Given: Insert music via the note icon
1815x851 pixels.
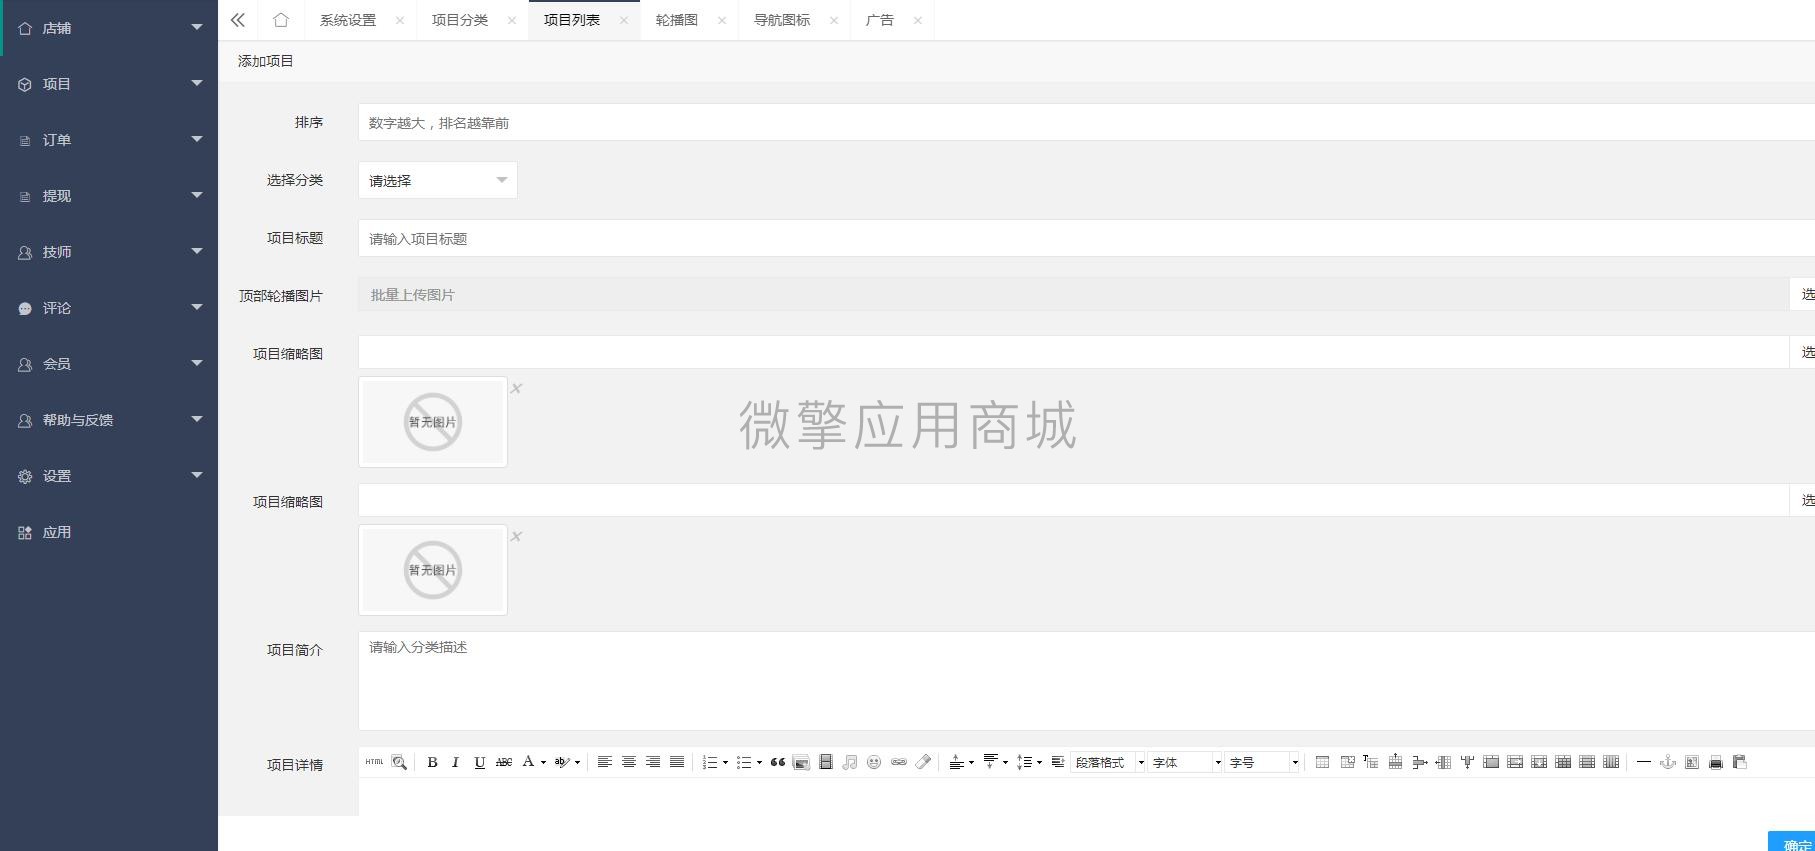Looking at the screenshot, I should pyautogui.click(x=850, y=762).
